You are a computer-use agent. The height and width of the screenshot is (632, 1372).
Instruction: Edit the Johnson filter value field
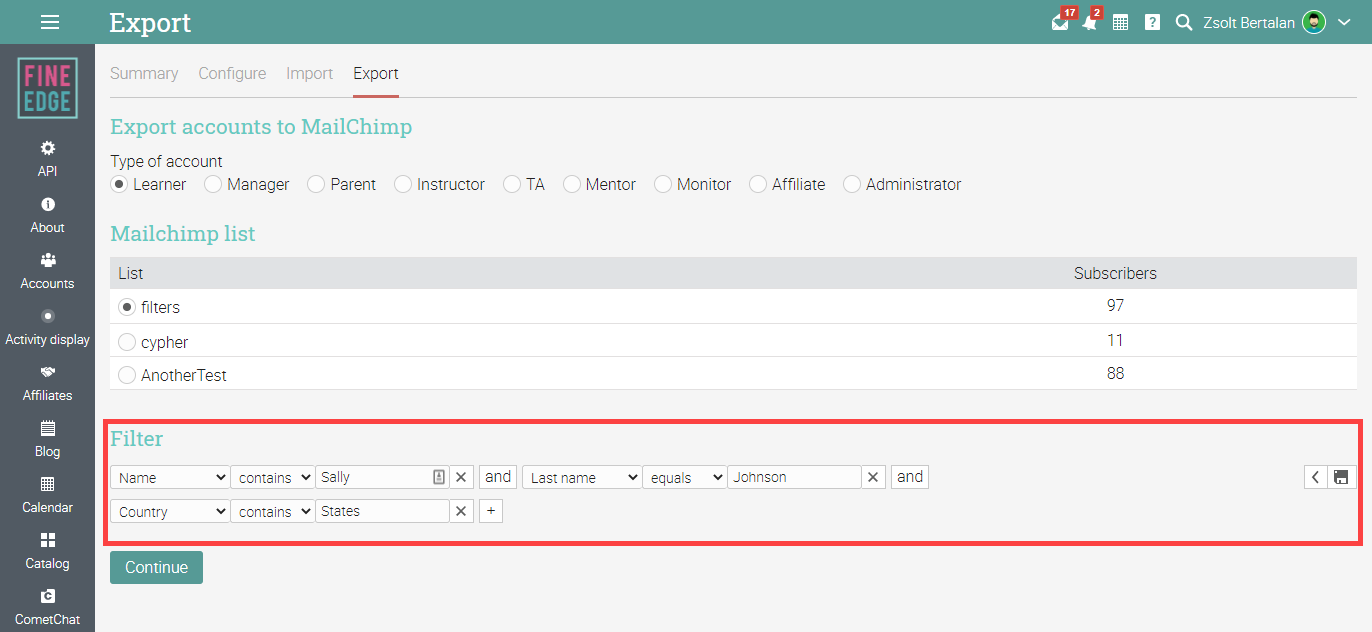coord(794,477)
